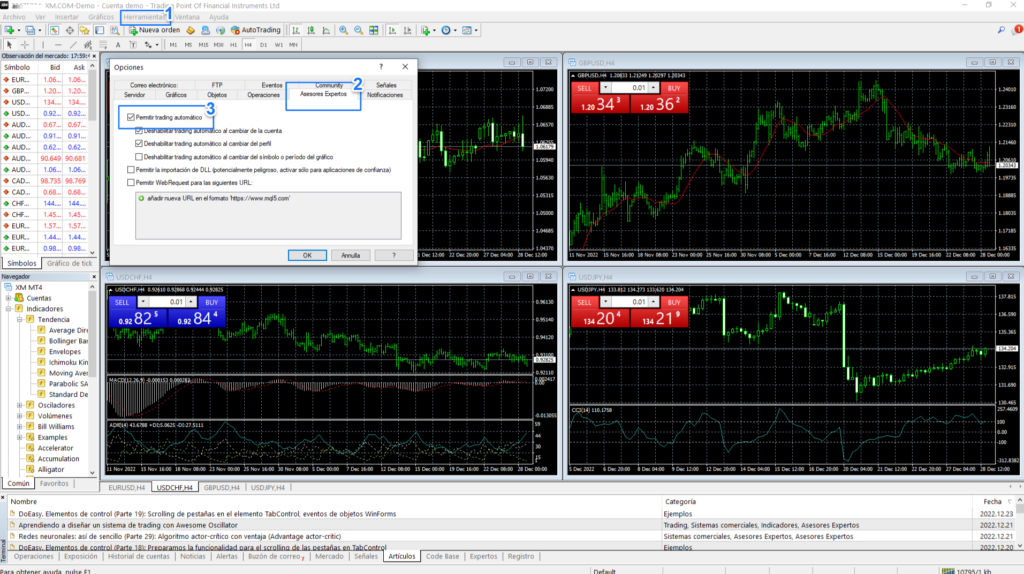This screenshot has height=574, width=1024.
Task: Toggle 'Permitir trading automático' checkbox
Action: 131,118
